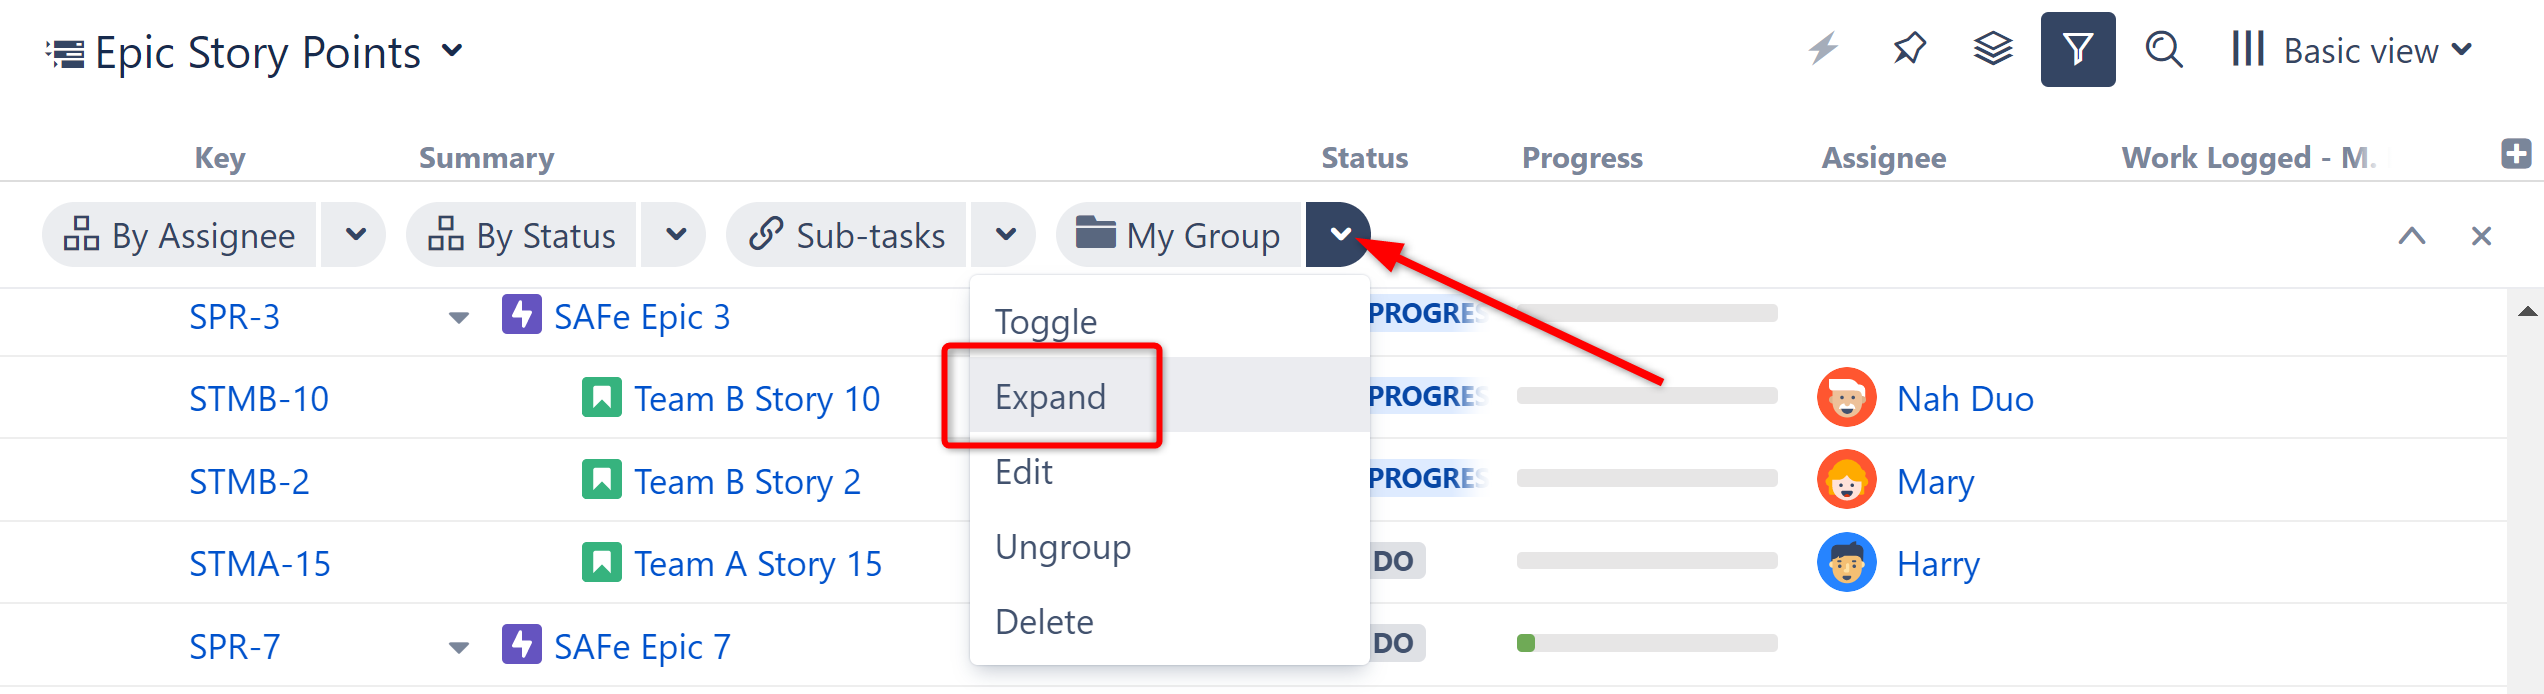Select the layers icon in the header toolbar

coord(1992,47)
